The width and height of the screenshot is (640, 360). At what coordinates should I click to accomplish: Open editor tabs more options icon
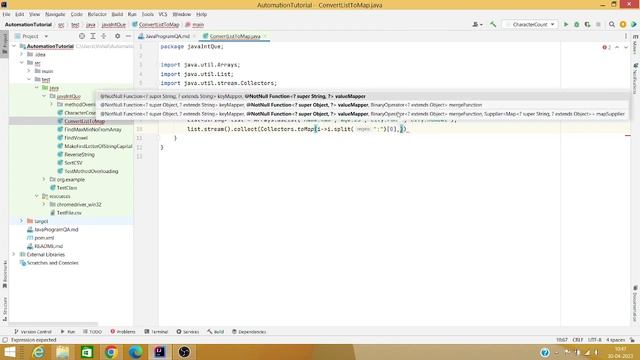point(626,36)
